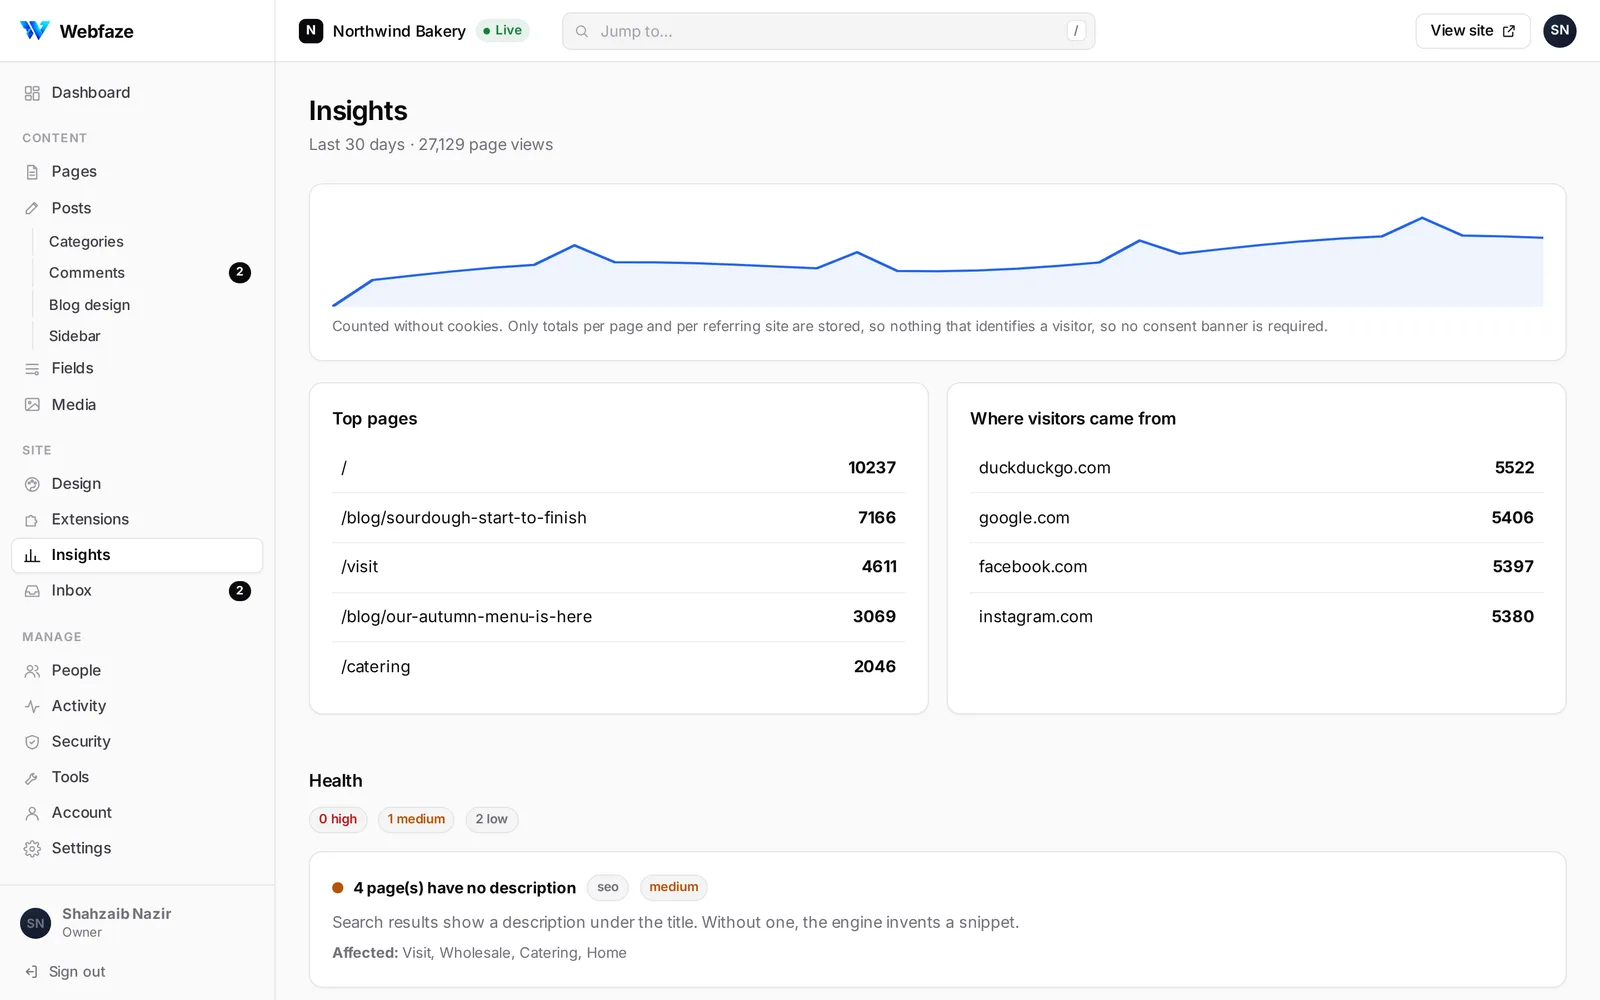The width and height of the screenshot is (1600, 1000).
Task: Click the facebook.com referrer row
Action: [1256, 567]
